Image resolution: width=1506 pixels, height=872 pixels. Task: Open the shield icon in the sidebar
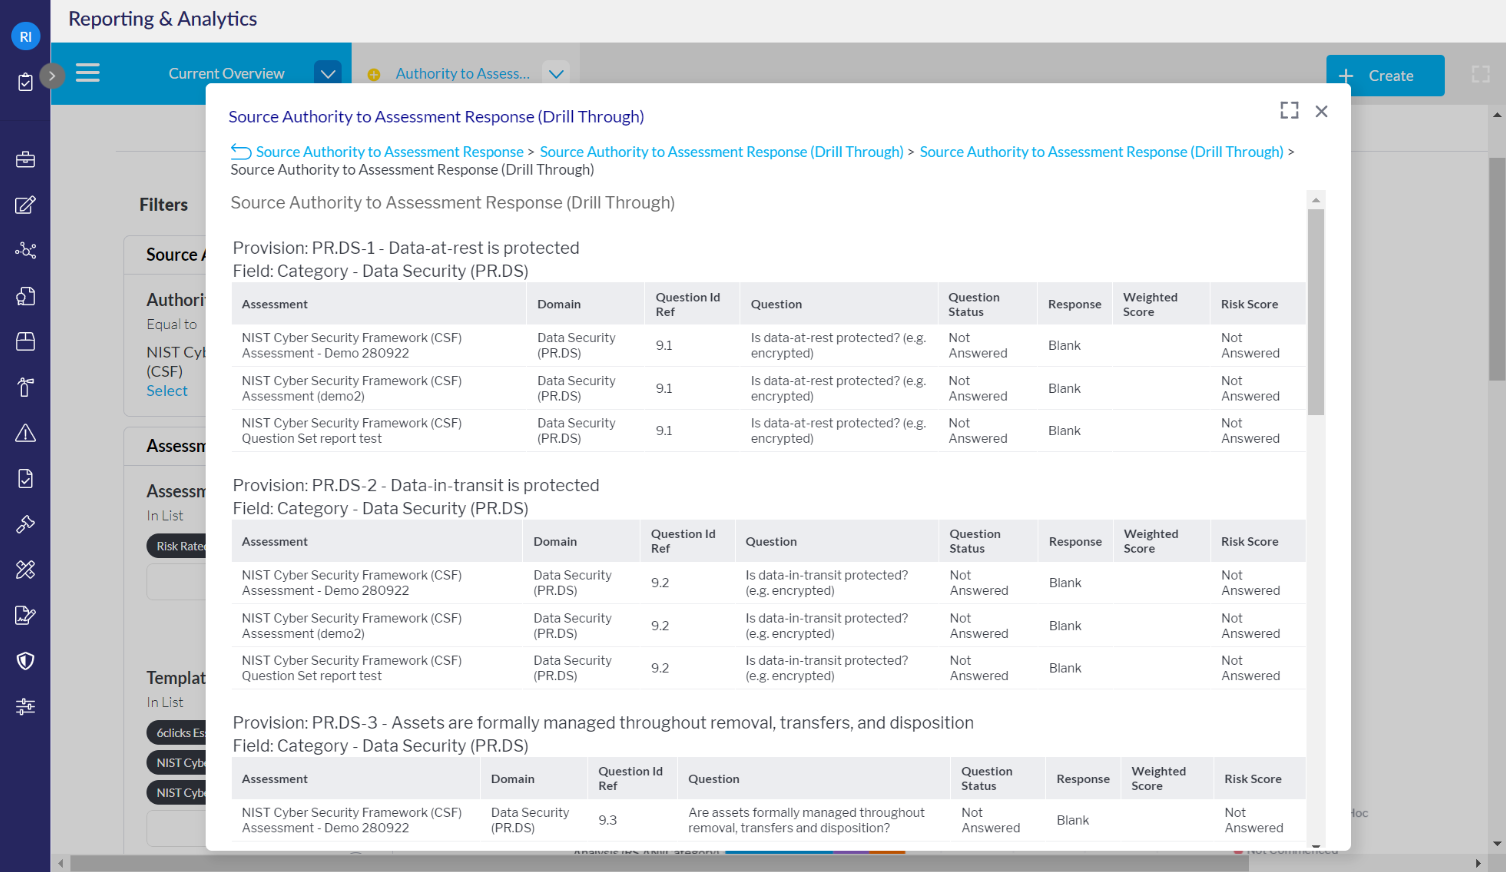pos(25,661)
